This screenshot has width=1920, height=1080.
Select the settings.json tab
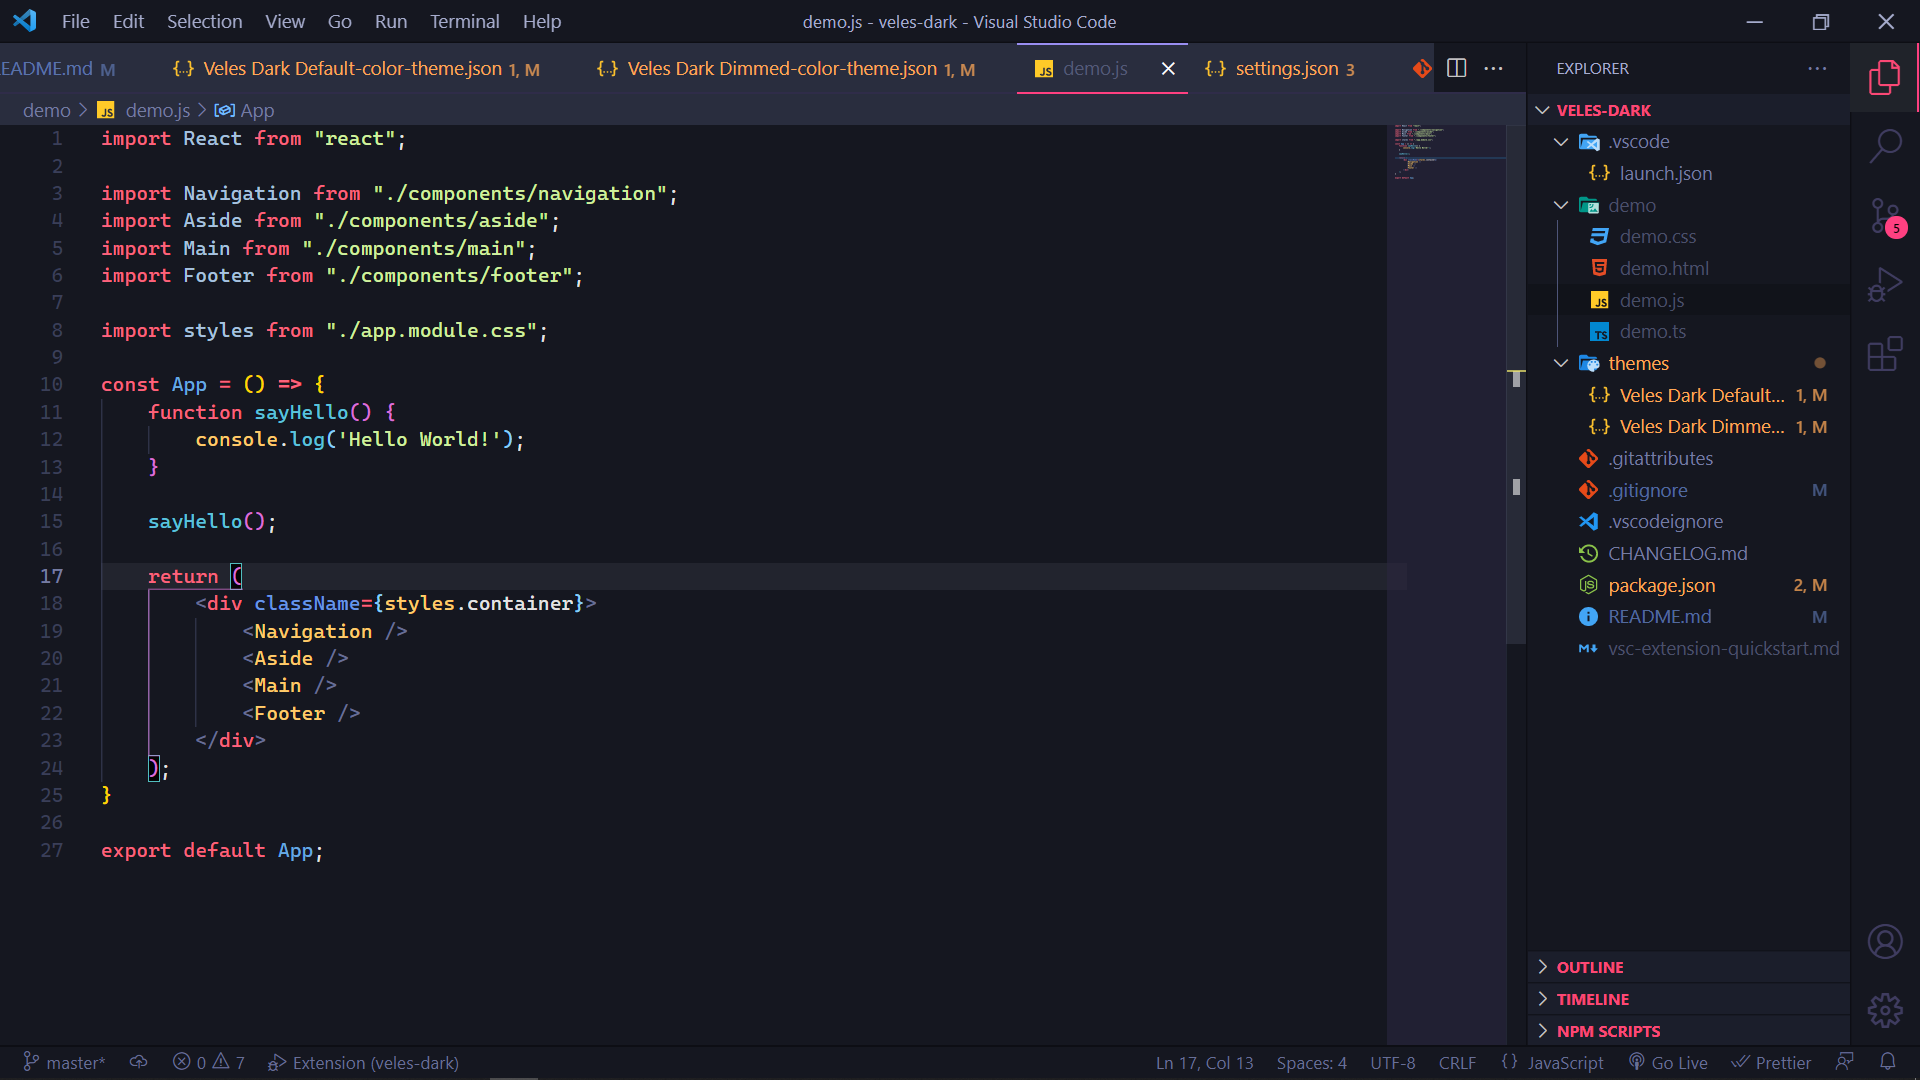[x=1286, y=69]
